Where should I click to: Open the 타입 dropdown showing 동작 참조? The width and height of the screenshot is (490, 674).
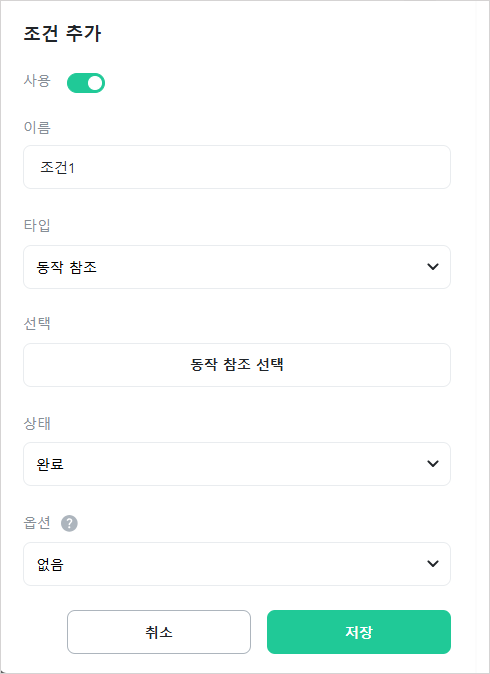click(x=237, y=267)
